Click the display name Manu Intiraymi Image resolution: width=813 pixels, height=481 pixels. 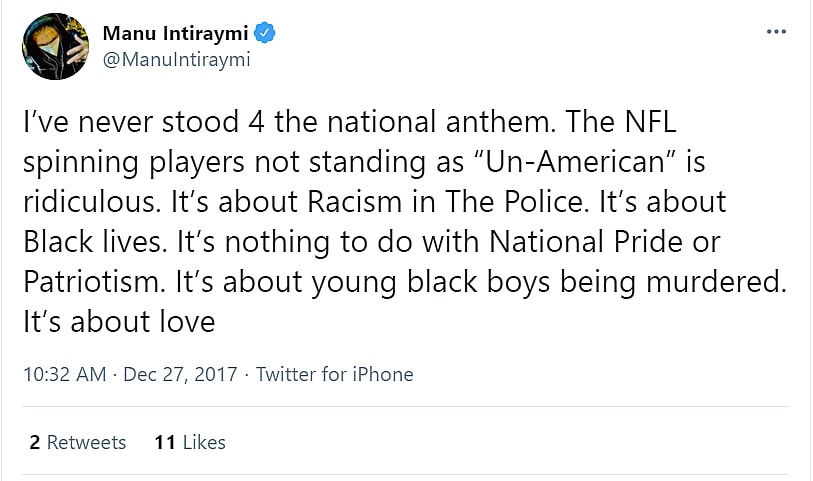tap(176, 34)
